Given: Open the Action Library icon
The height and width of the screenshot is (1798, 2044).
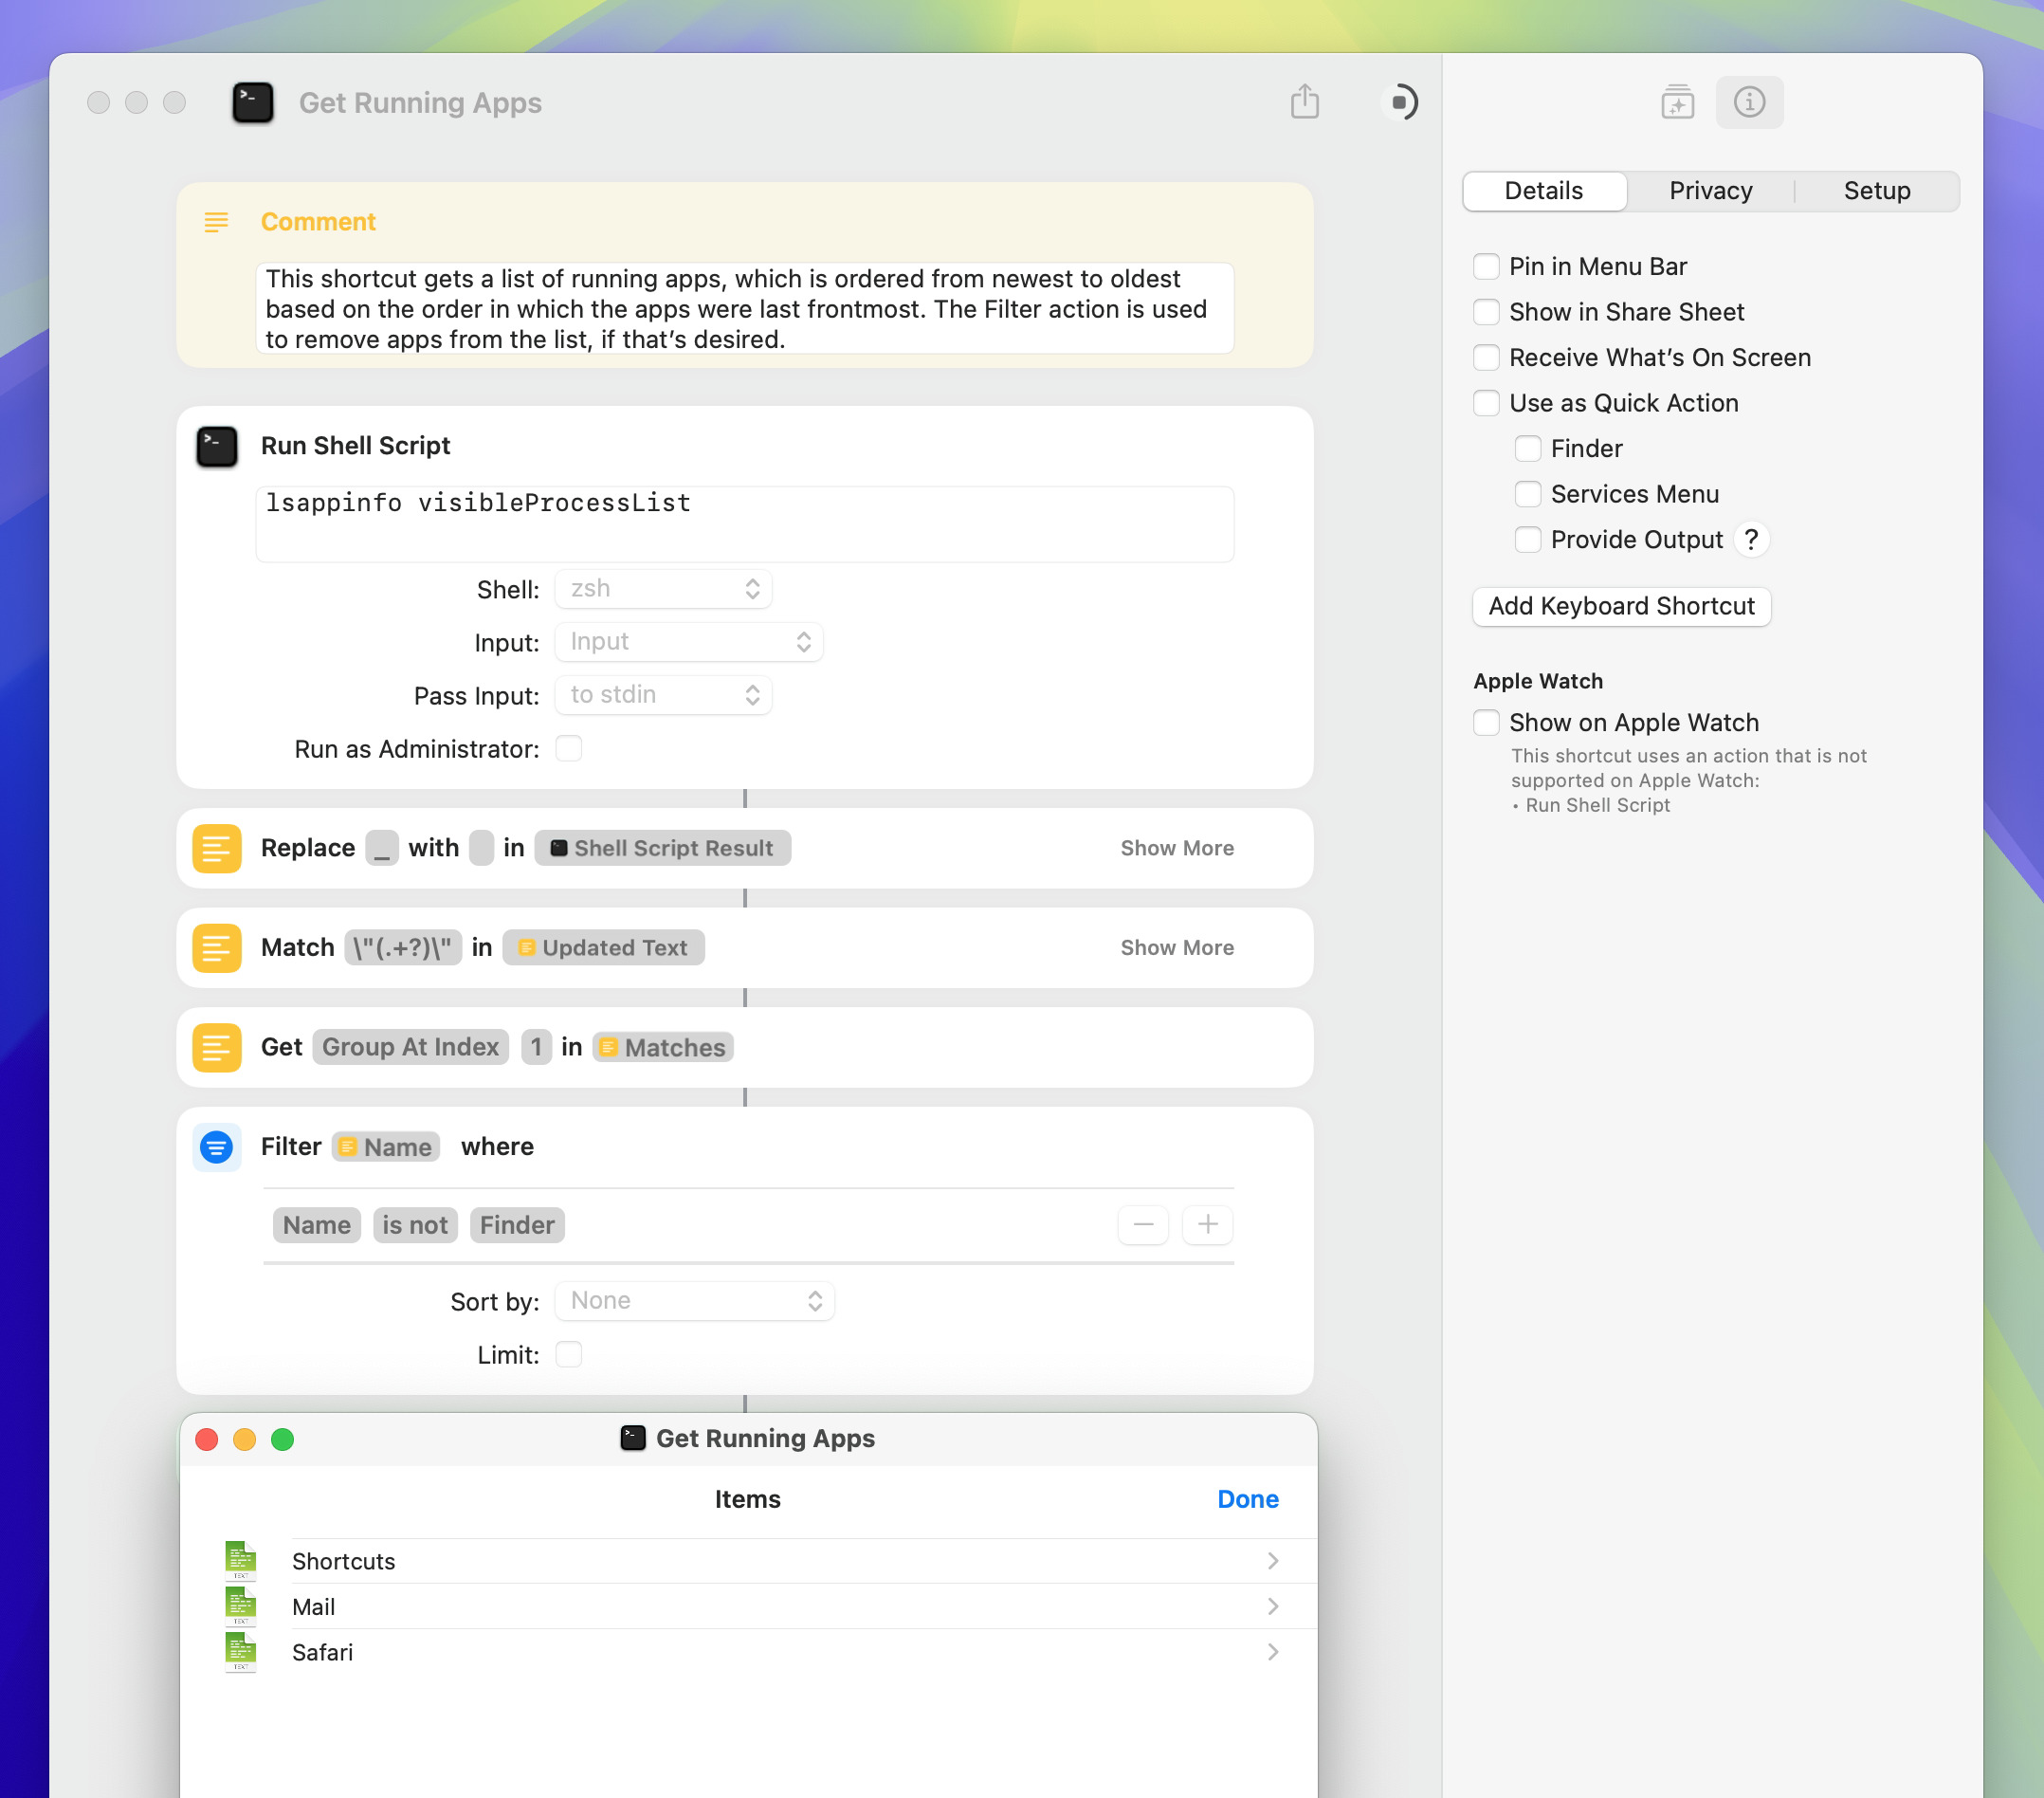Looking at the screenshot, I should (x=1677, y=102).
